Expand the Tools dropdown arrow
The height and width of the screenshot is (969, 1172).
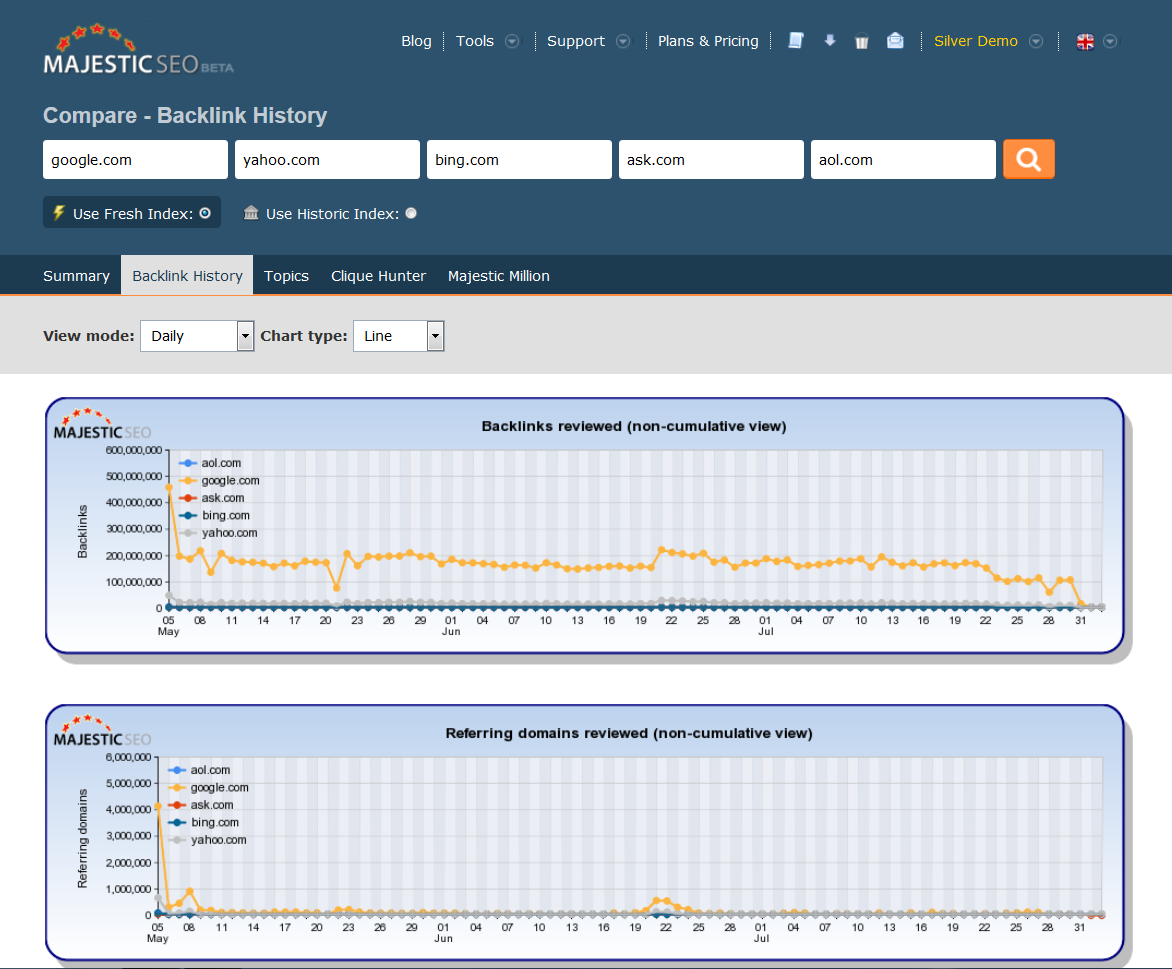512,41
